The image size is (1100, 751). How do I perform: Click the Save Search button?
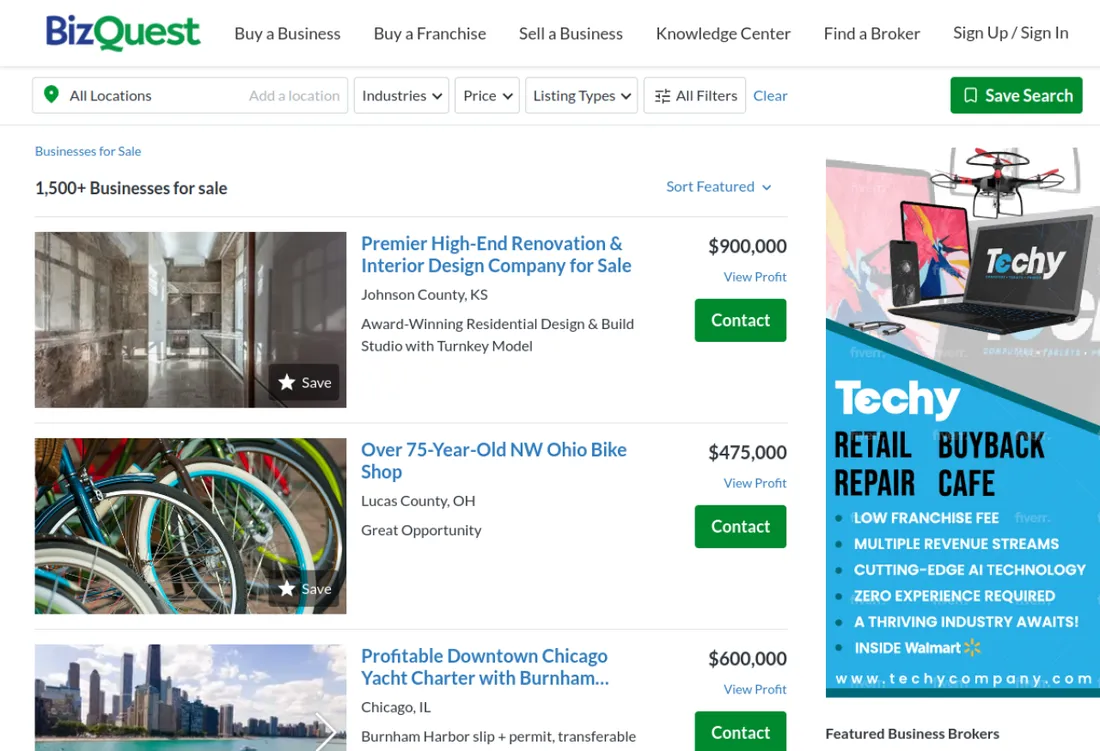click(1017, 95)
